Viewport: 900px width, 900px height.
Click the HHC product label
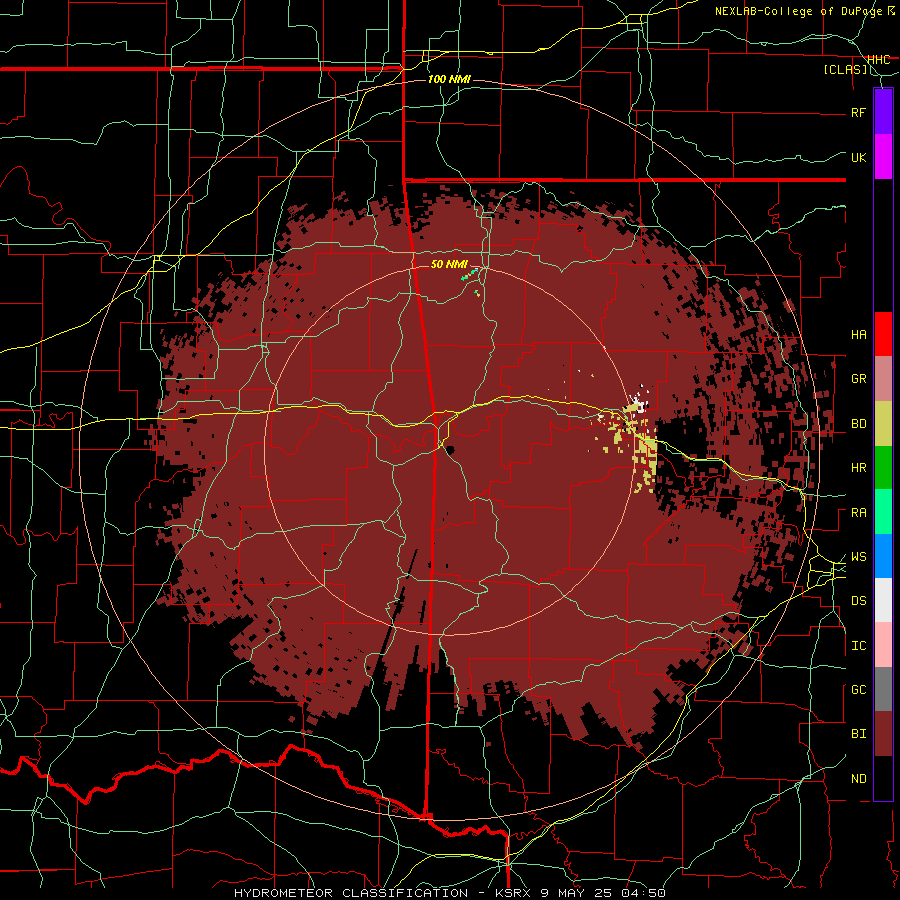(x=878, y=59)
